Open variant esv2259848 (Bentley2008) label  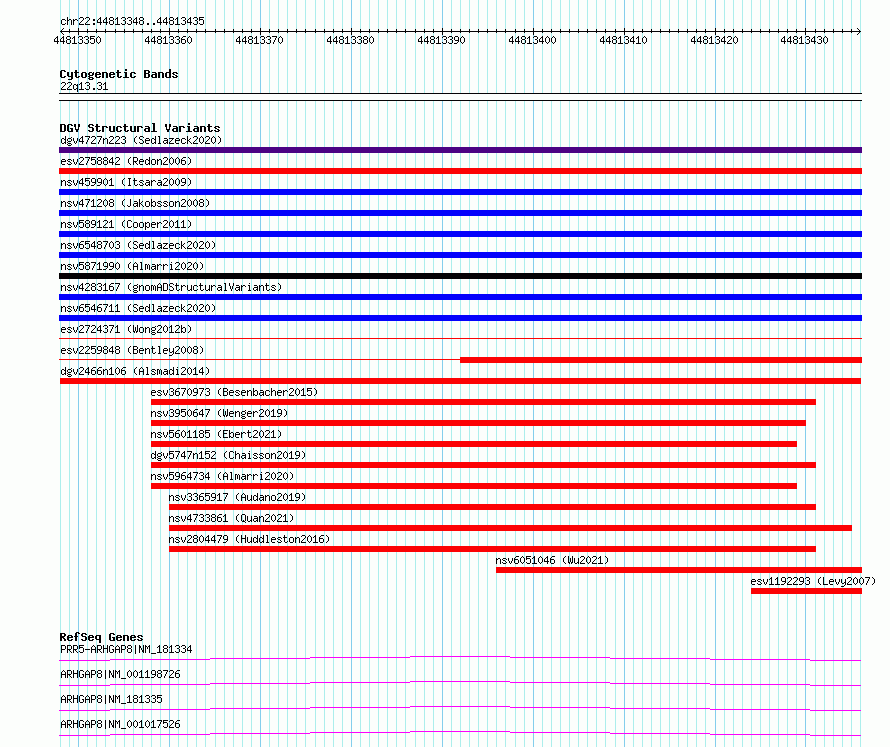pyautogui.click(x=132, y=350)
